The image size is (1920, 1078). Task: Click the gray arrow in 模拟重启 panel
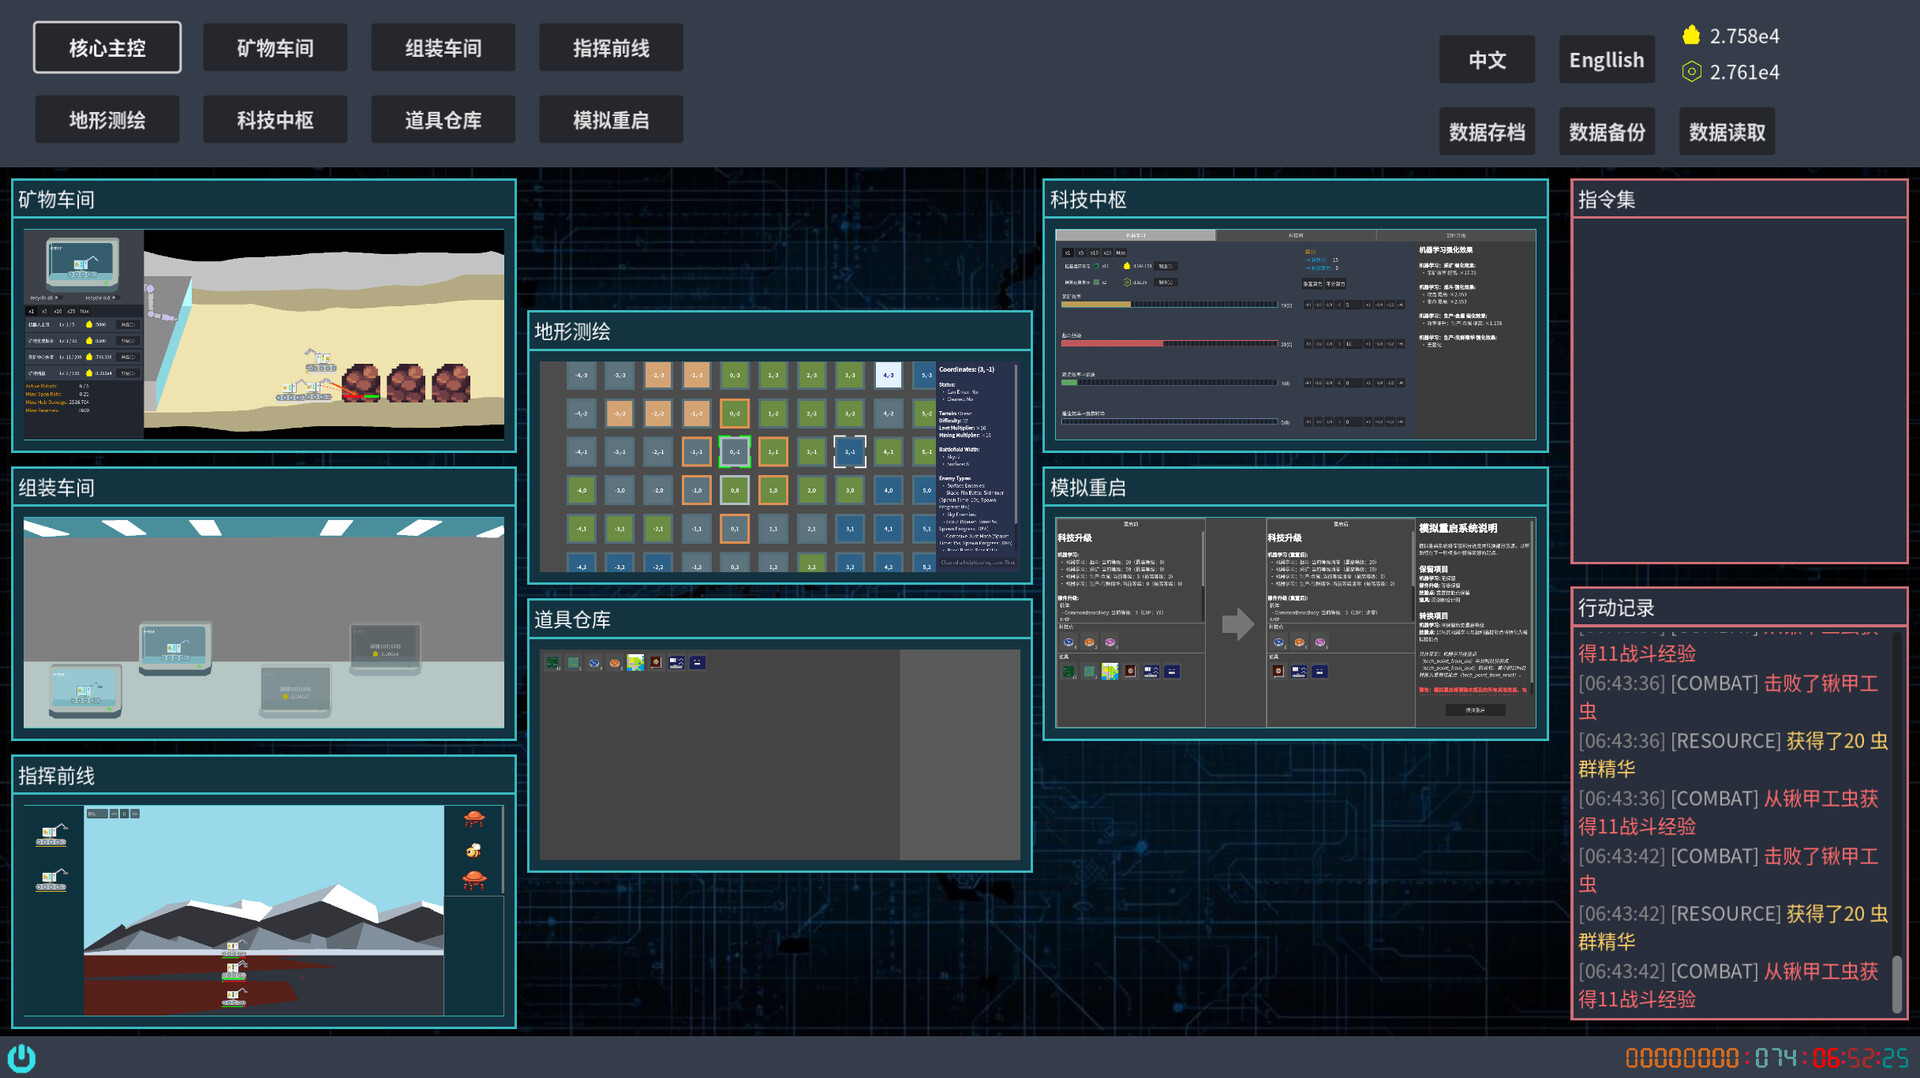pos(1237,624)
